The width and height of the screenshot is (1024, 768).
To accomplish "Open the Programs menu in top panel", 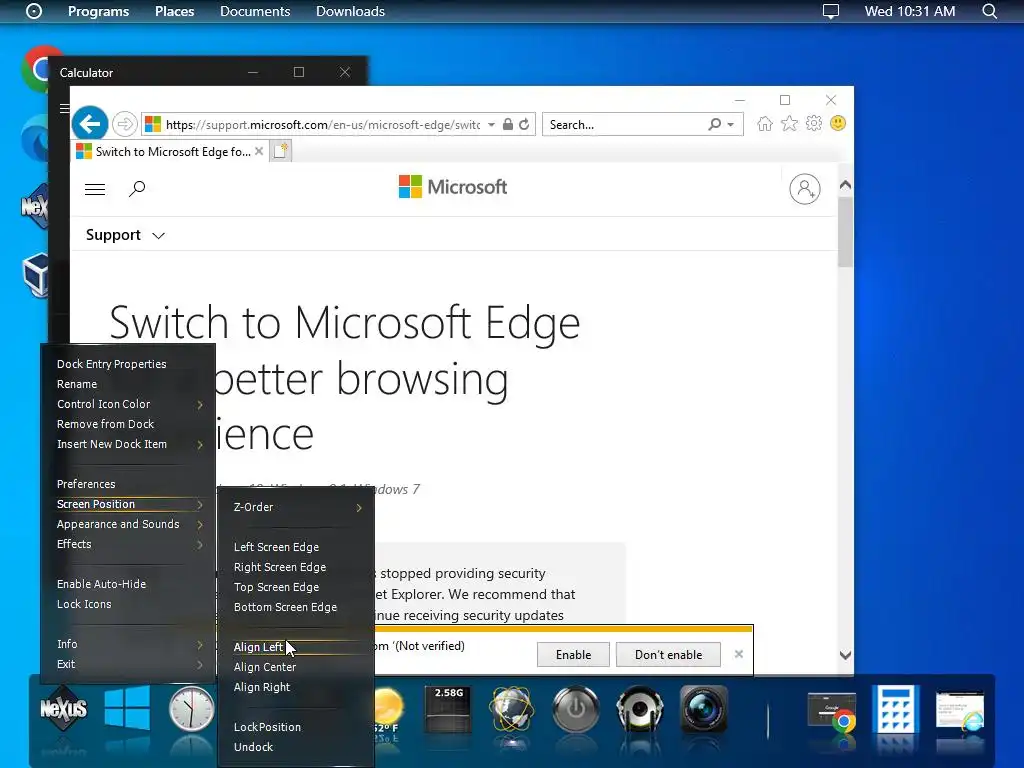I will click(x=99, y=11).
